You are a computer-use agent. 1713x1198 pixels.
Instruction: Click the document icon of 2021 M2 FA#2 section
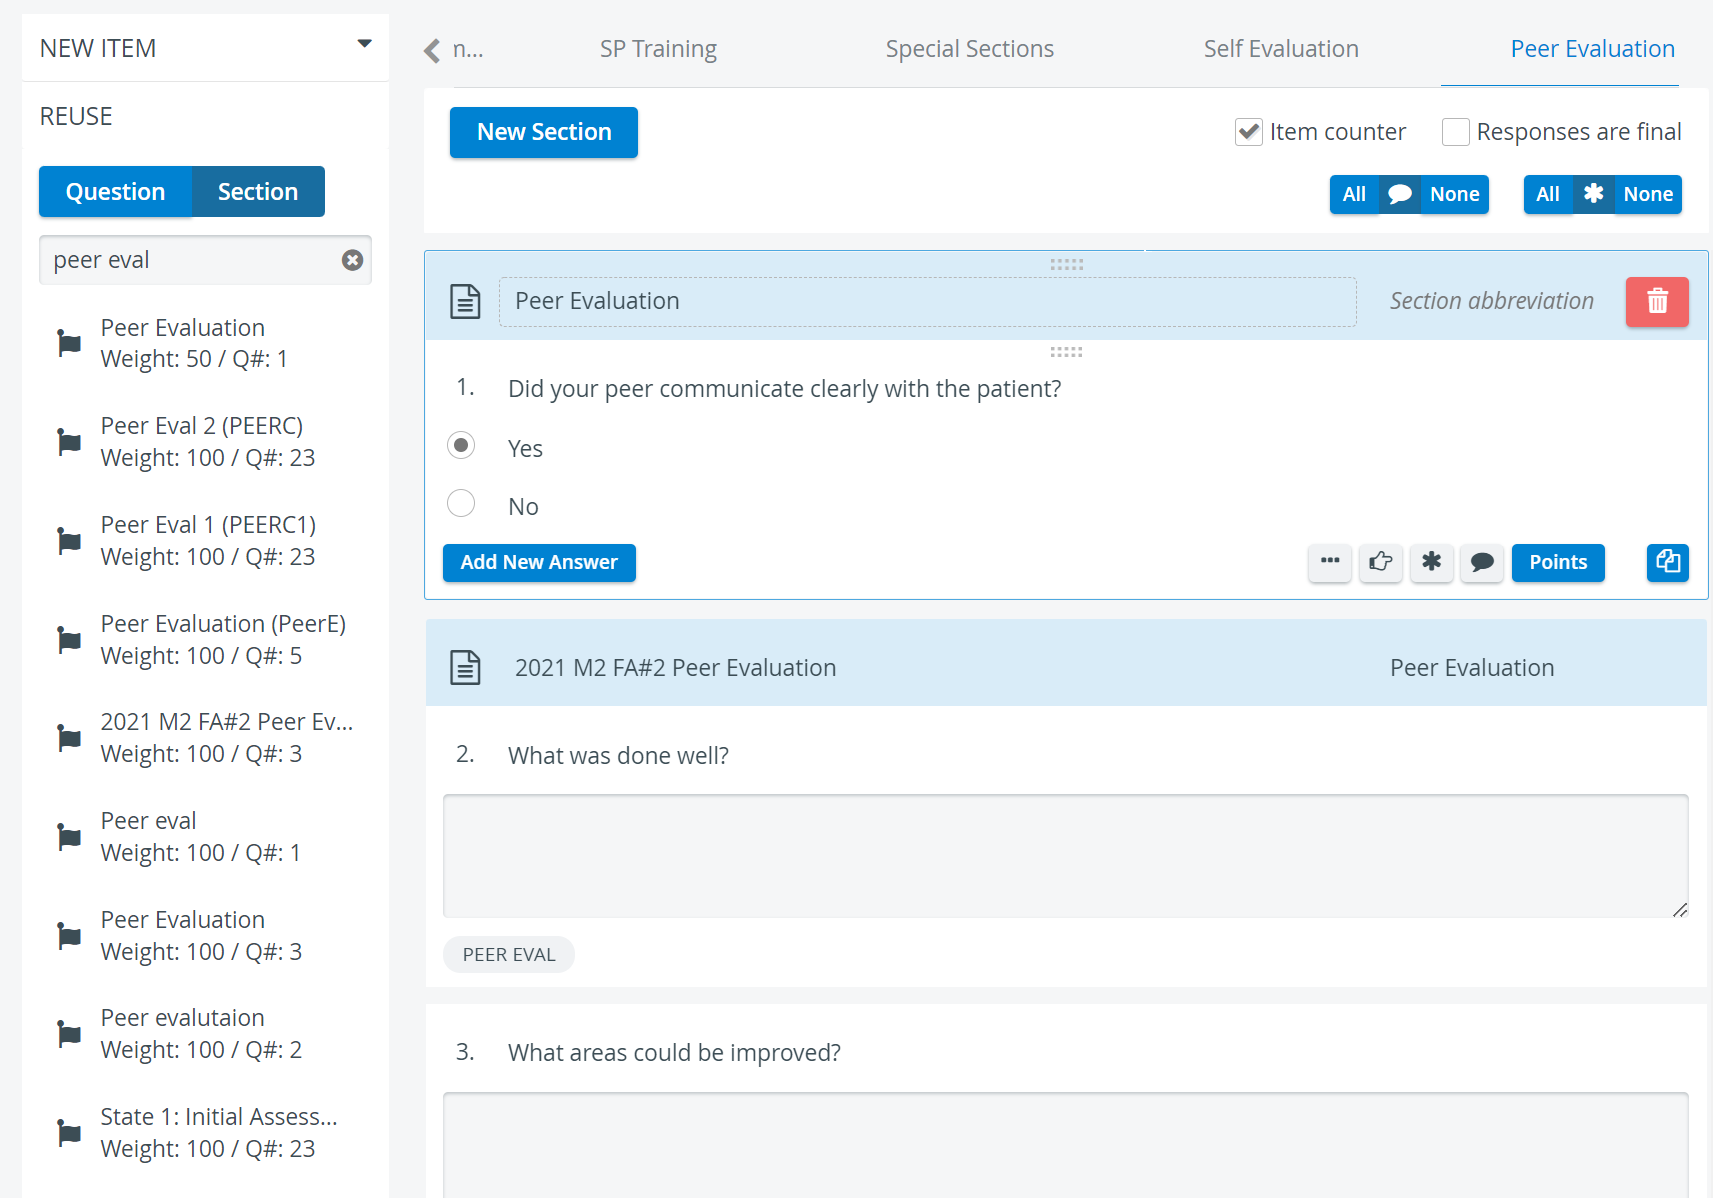click(465, 667)
